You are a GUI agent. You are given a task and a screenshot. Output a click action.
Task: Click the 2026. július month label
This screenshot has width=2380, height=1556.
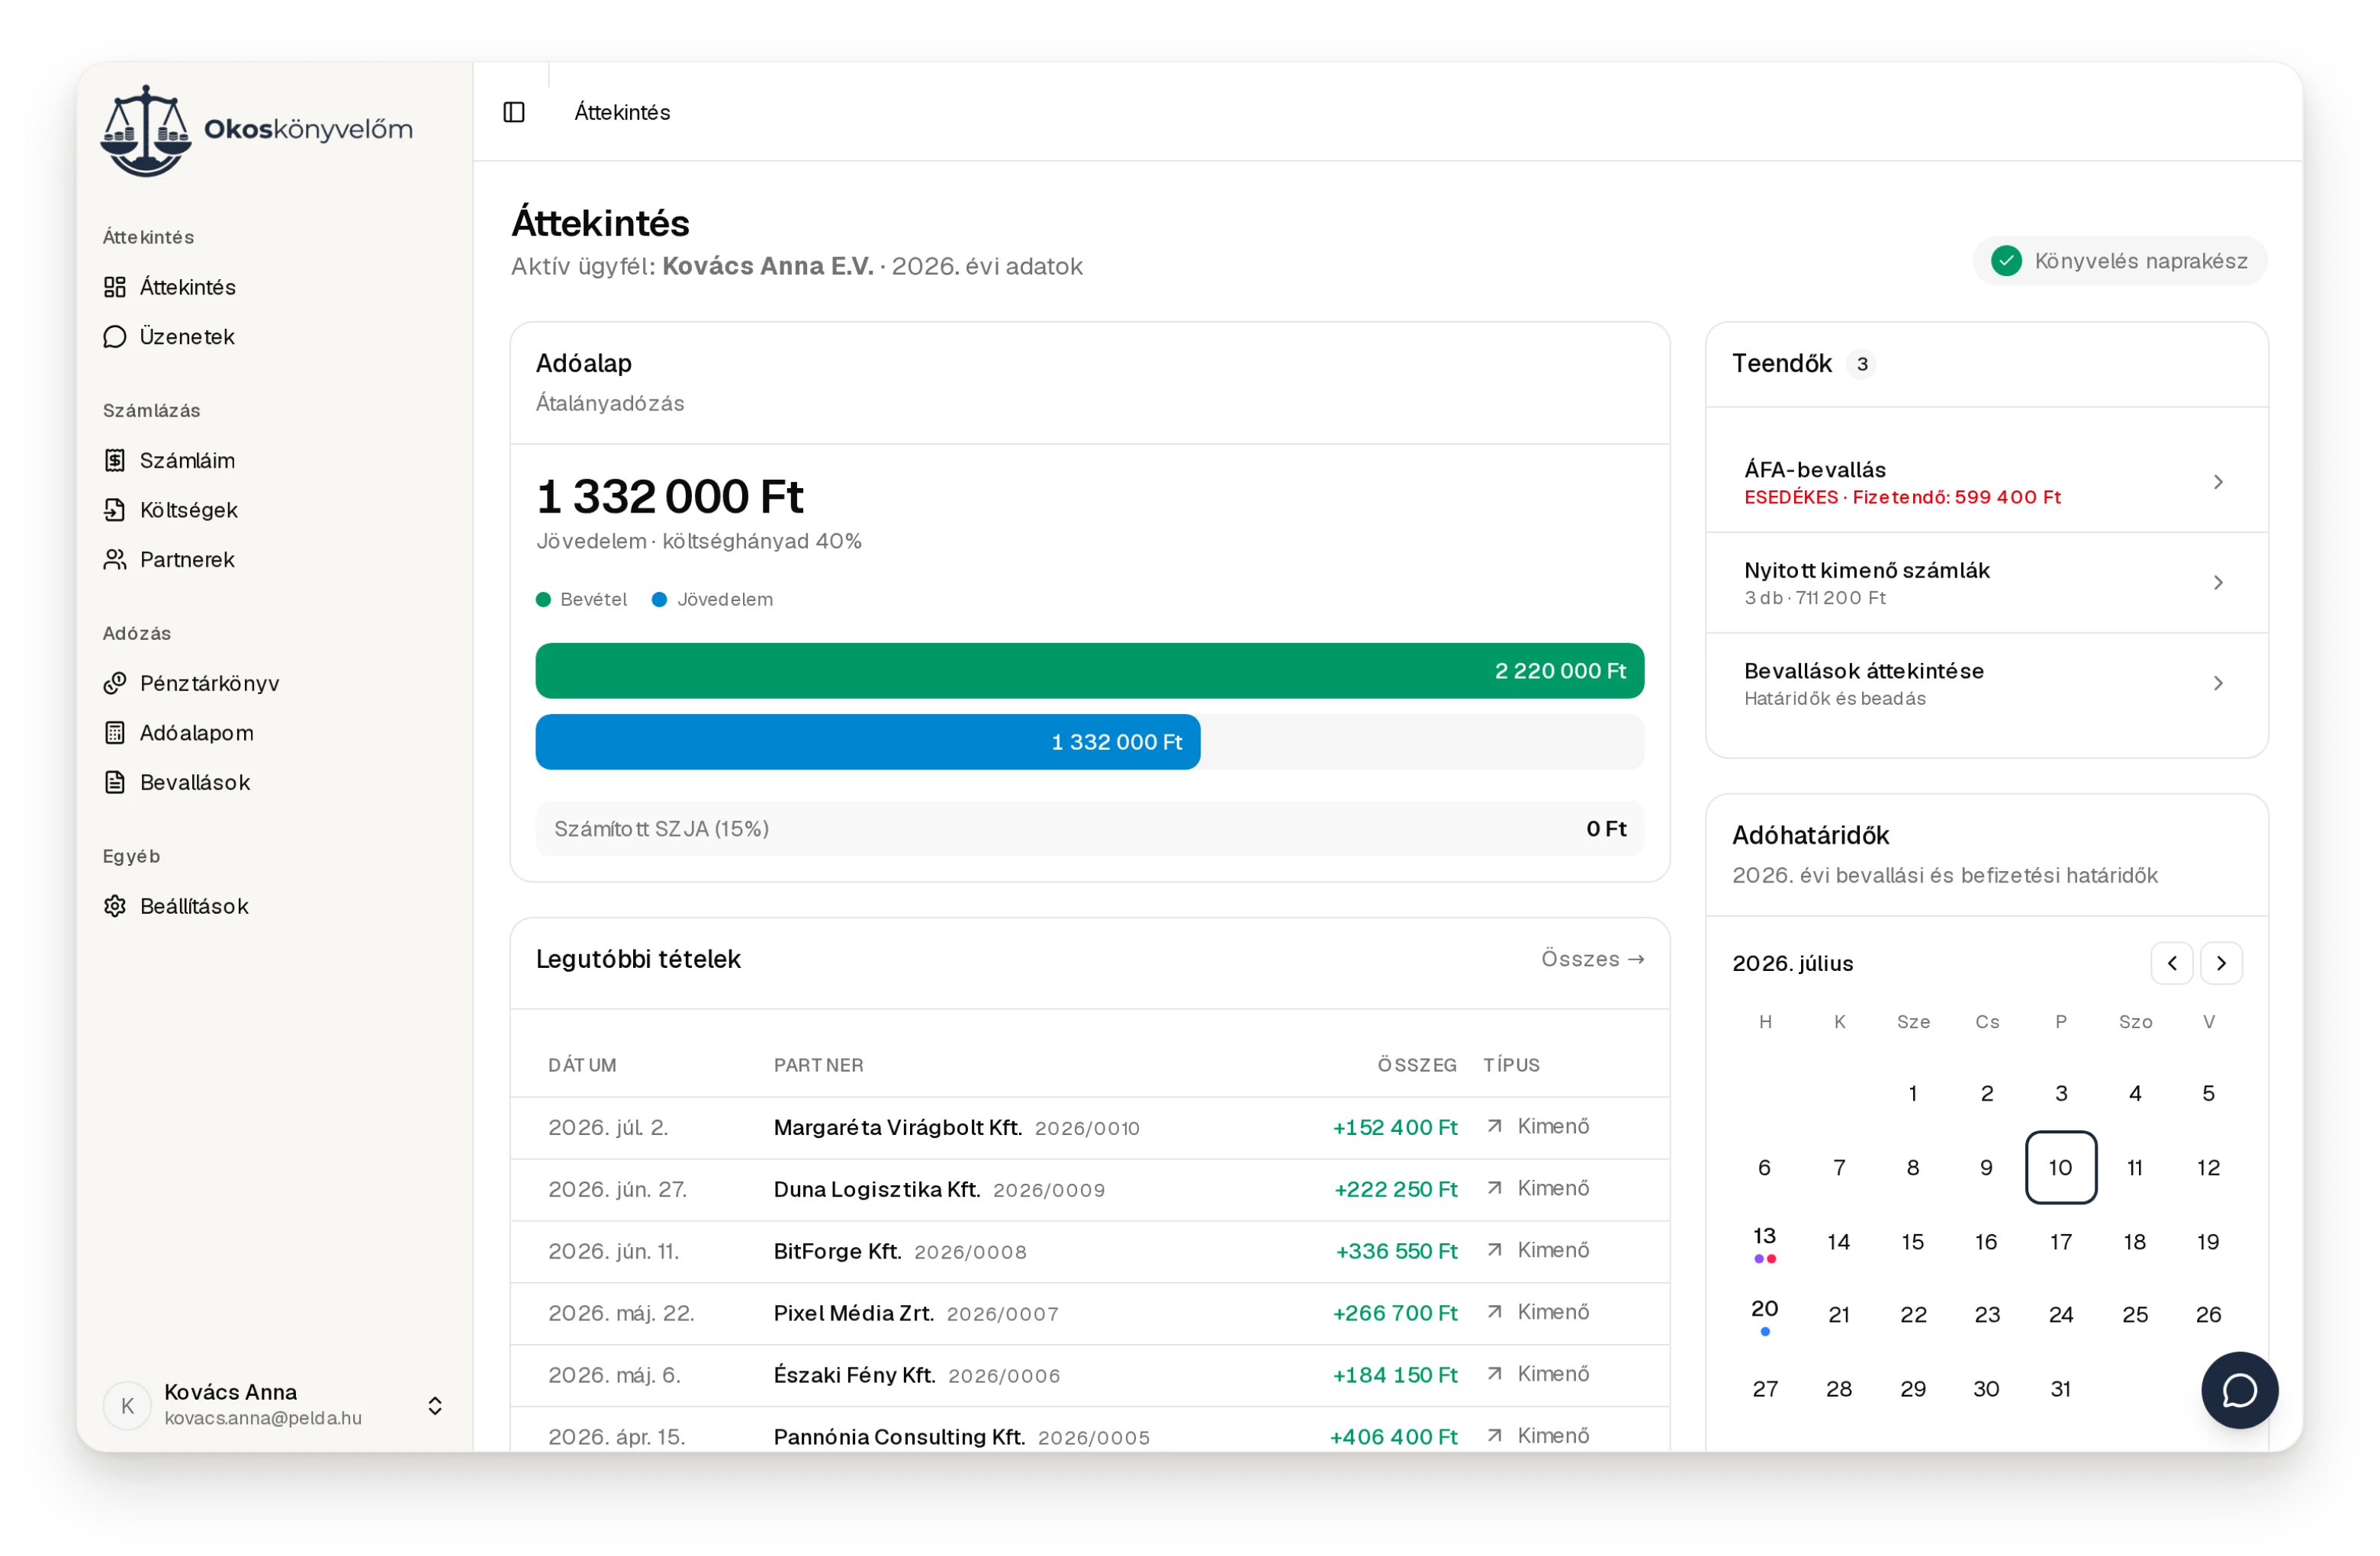tap(1792, 963)
